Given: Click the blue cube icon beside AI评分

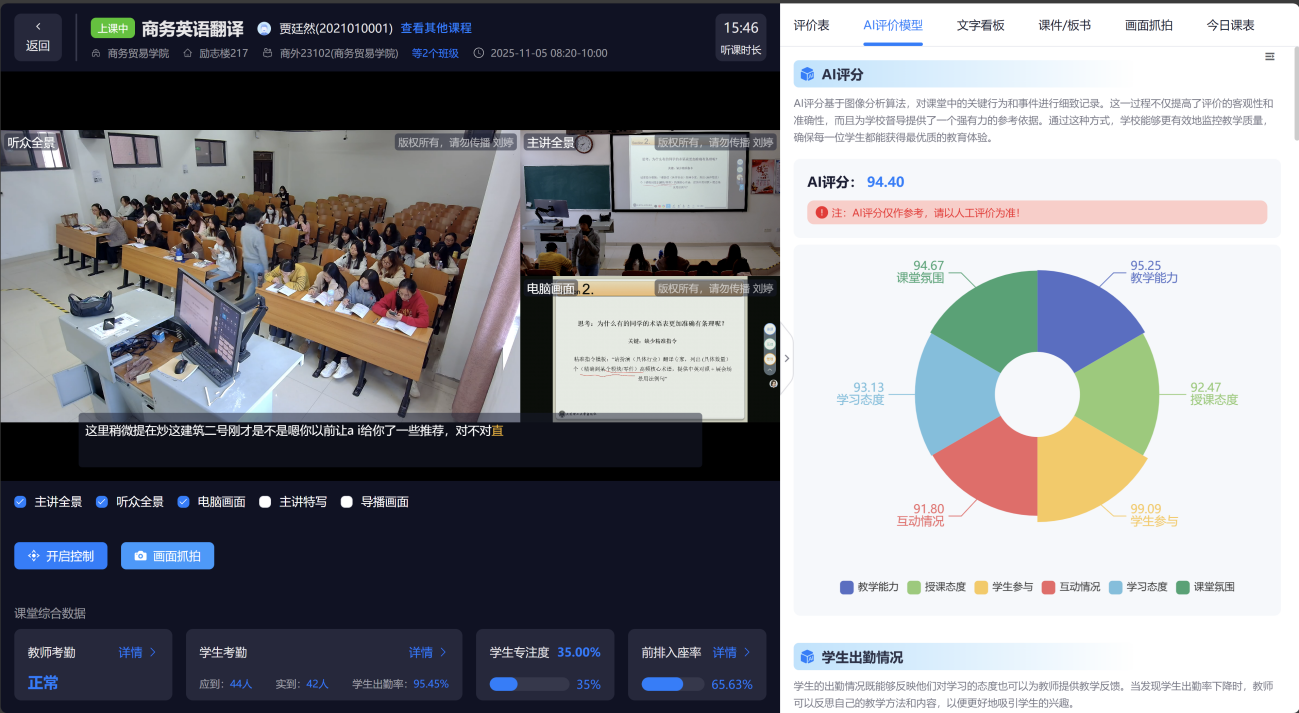Looking at the screenshot, I should [x=806, y=73].
